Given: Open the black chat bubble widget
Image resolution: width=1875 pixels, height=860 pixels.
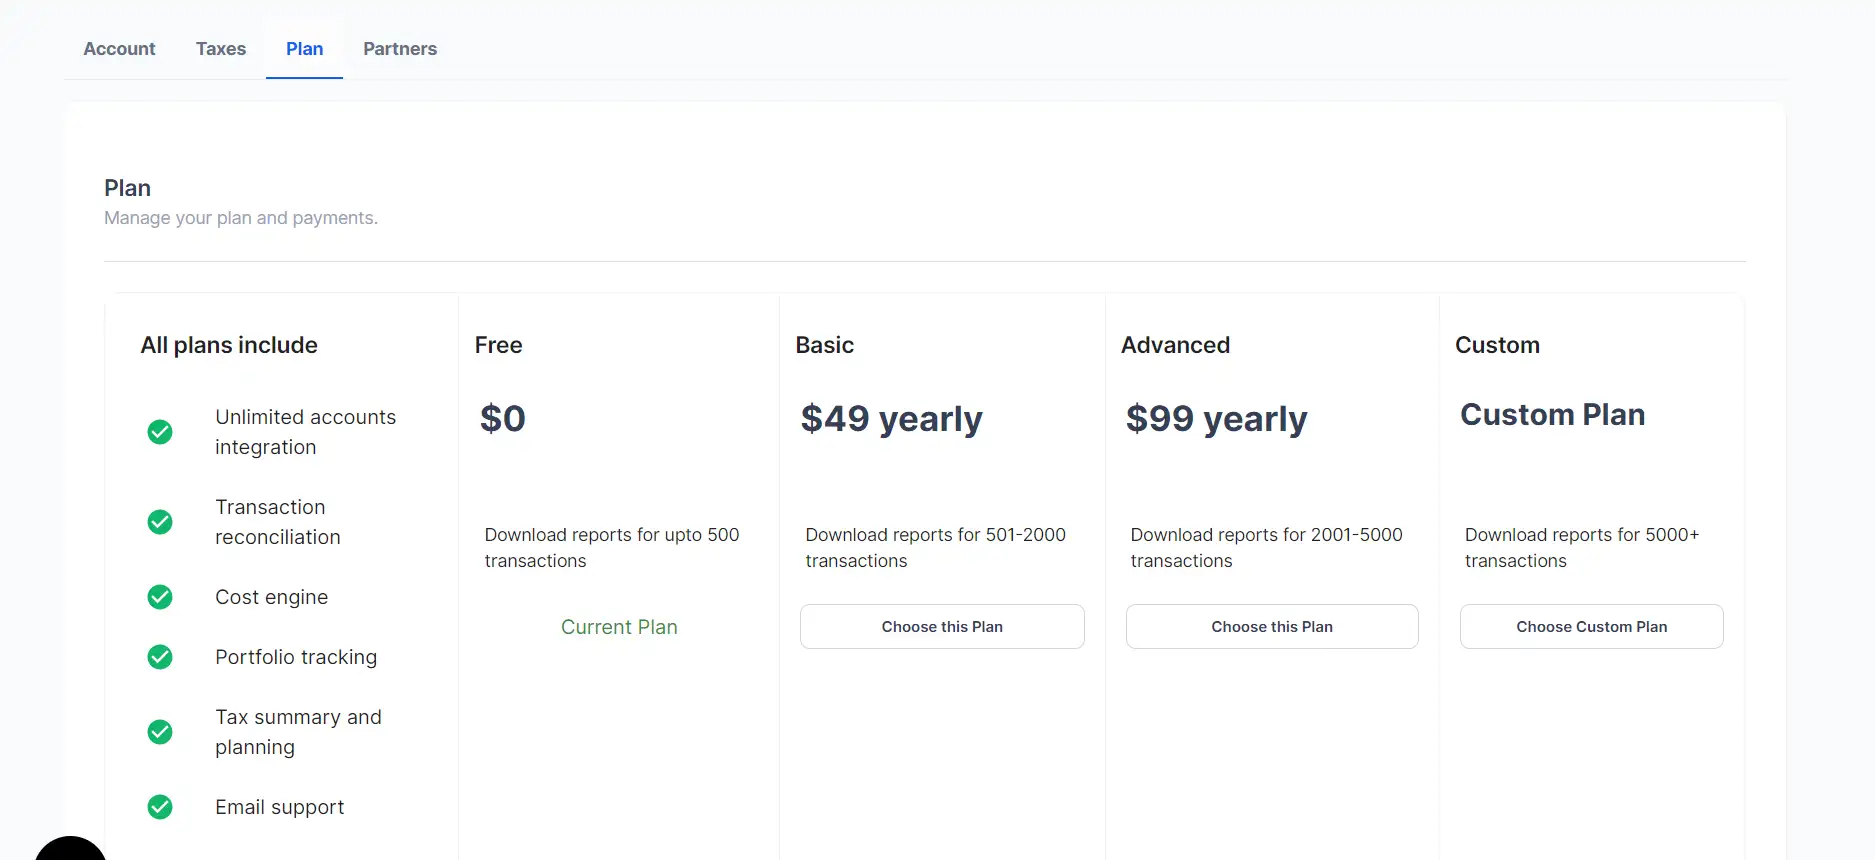Looking at the screenshot, I should [x=70, y=849].
